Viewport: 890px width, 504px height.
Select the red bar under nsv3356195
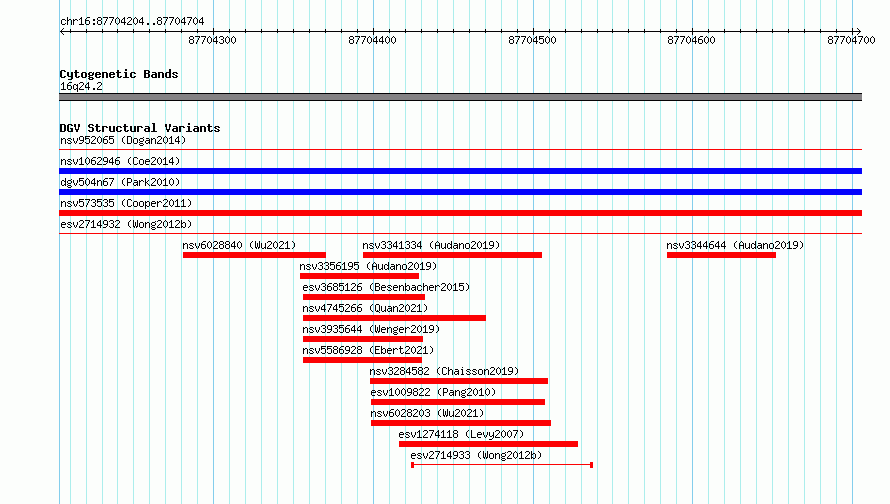coord(359,276)
